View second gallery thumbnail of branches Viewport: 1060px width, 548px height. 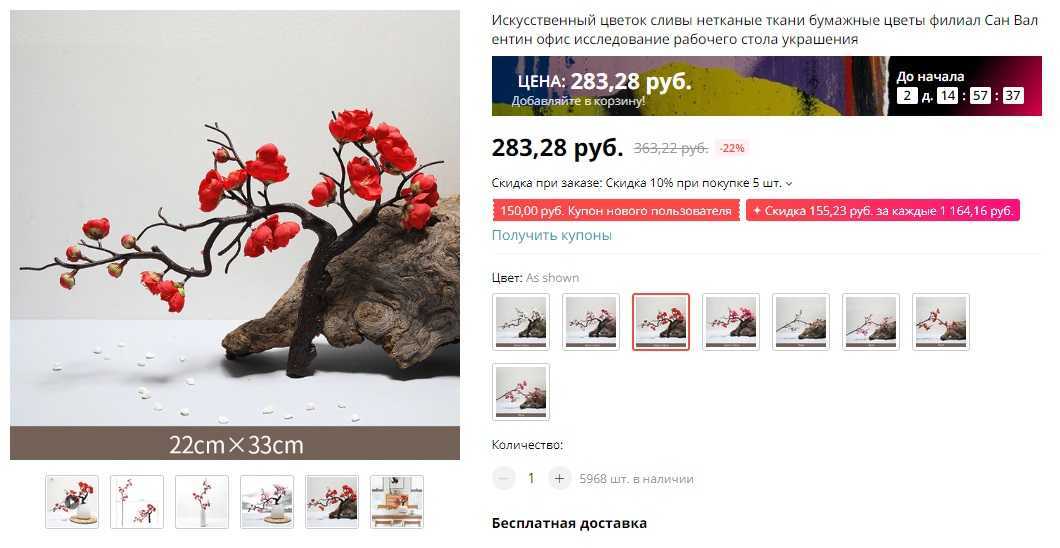[137, 501]
